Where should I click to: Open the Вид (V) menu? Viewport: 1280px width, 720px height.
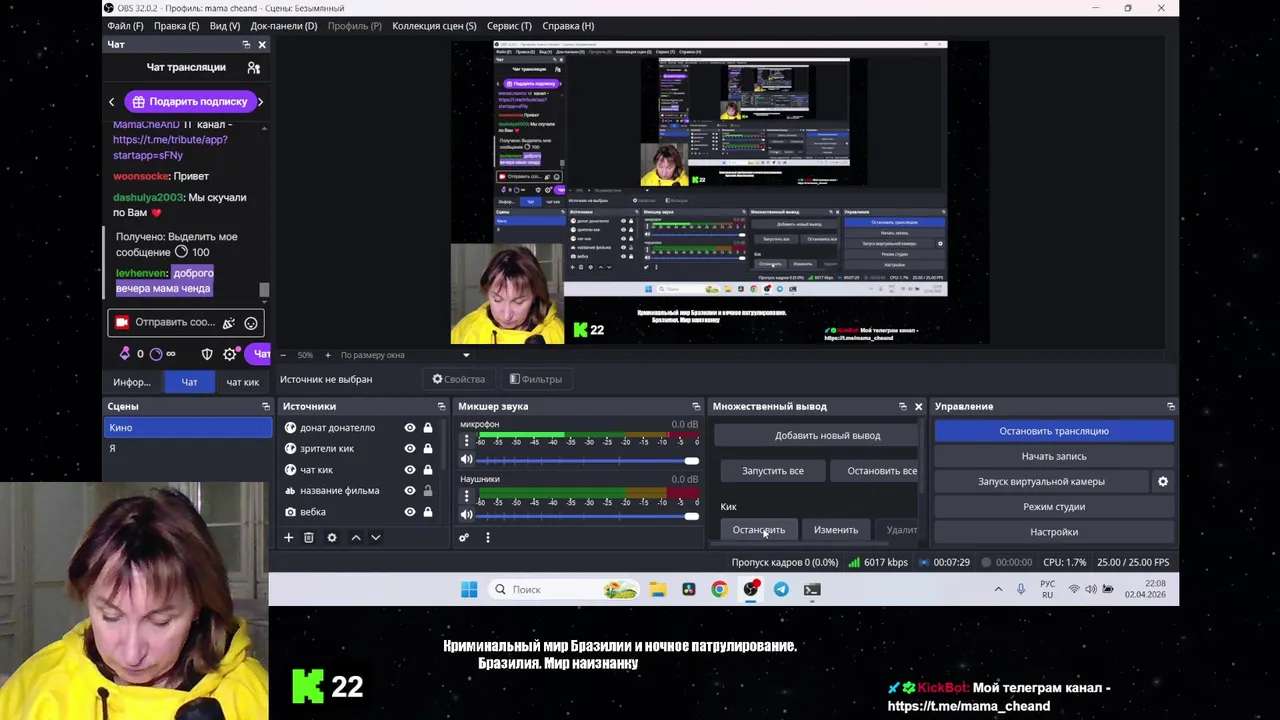225,26
